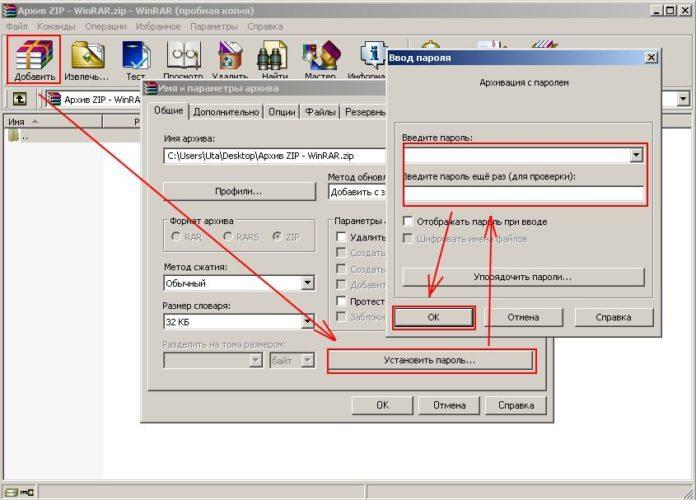Switch to the Дополнительно tab

pos(226,112)
